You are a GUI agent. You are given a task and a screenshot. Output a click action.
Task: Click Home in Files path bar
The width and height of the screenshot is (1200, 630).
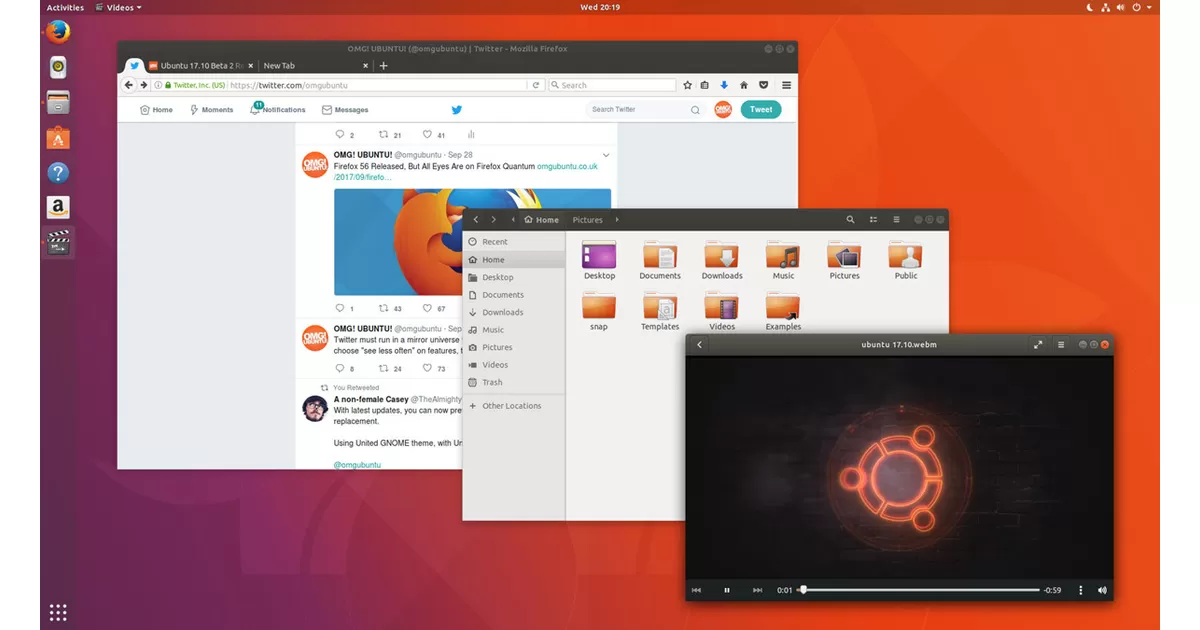click(x=541, y=220)
